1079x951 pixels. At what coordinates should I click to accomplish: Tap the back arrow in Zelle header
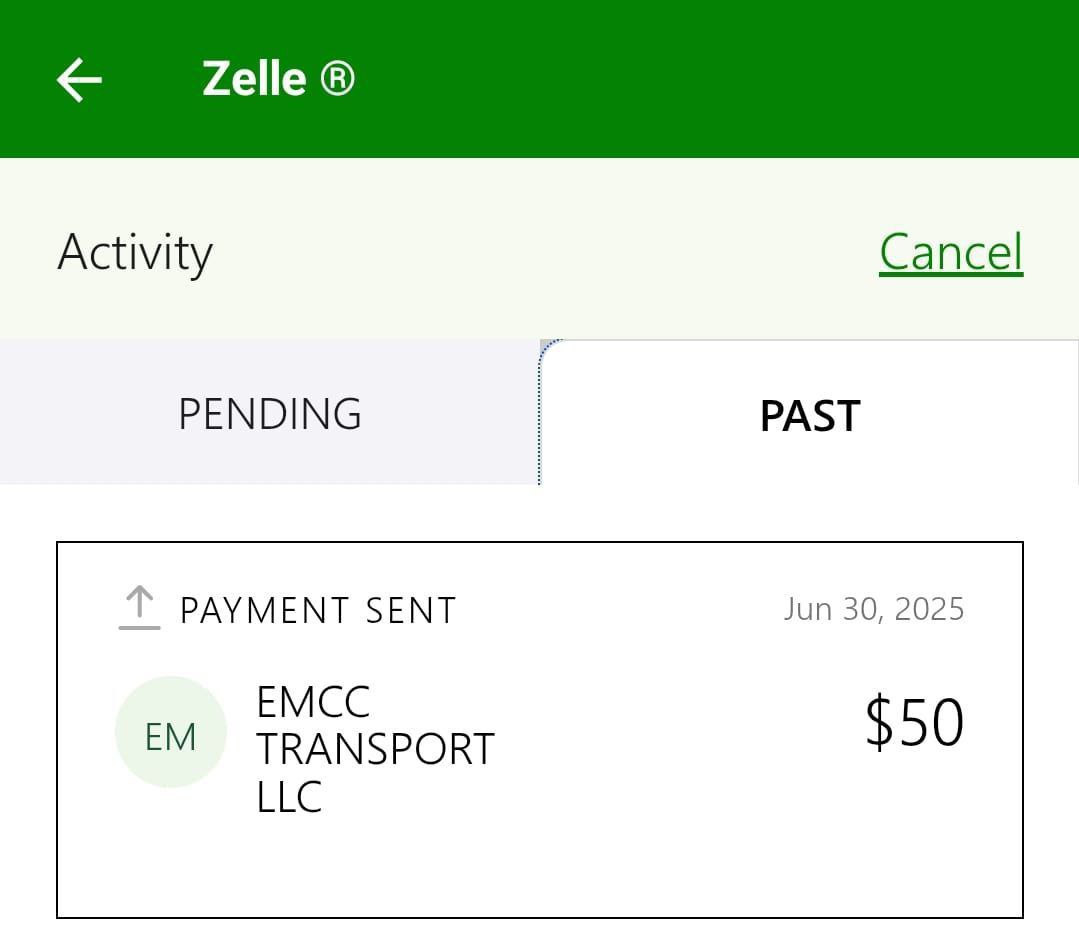click(79, 79)
